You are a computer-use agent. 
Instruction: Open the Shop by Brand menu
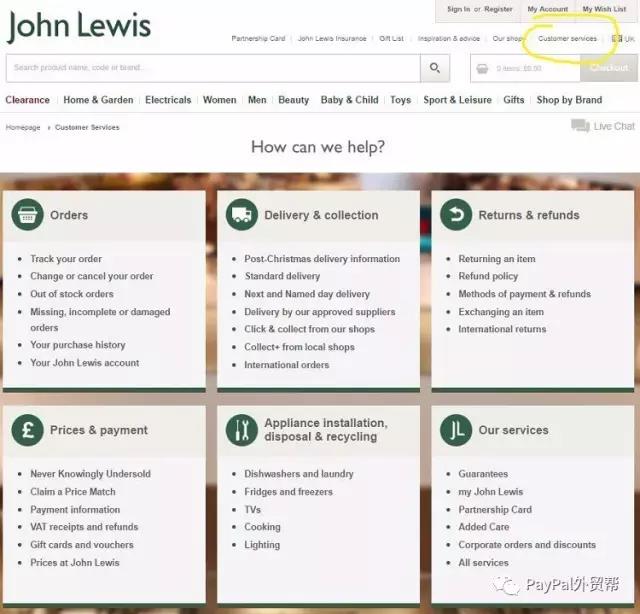[569, 100]
